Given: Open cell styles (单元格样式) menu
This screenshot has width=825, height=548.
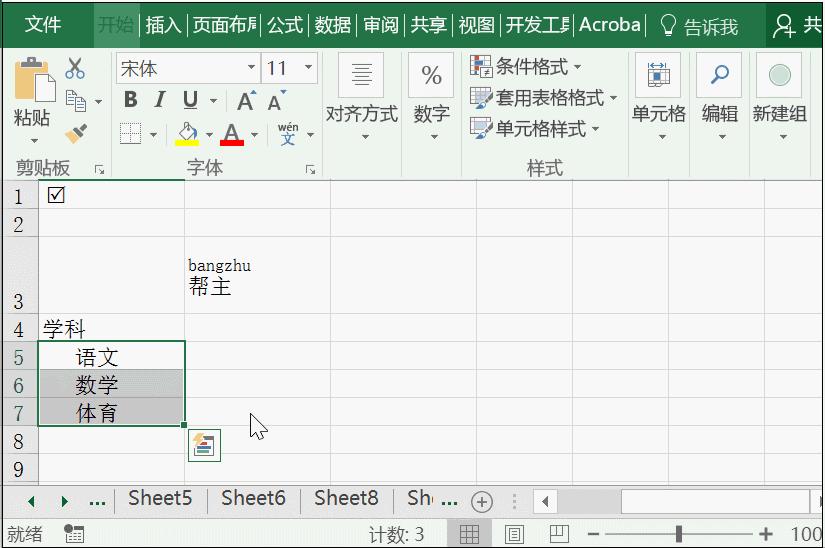Looking at the screenshot, I should coord(534,128).
